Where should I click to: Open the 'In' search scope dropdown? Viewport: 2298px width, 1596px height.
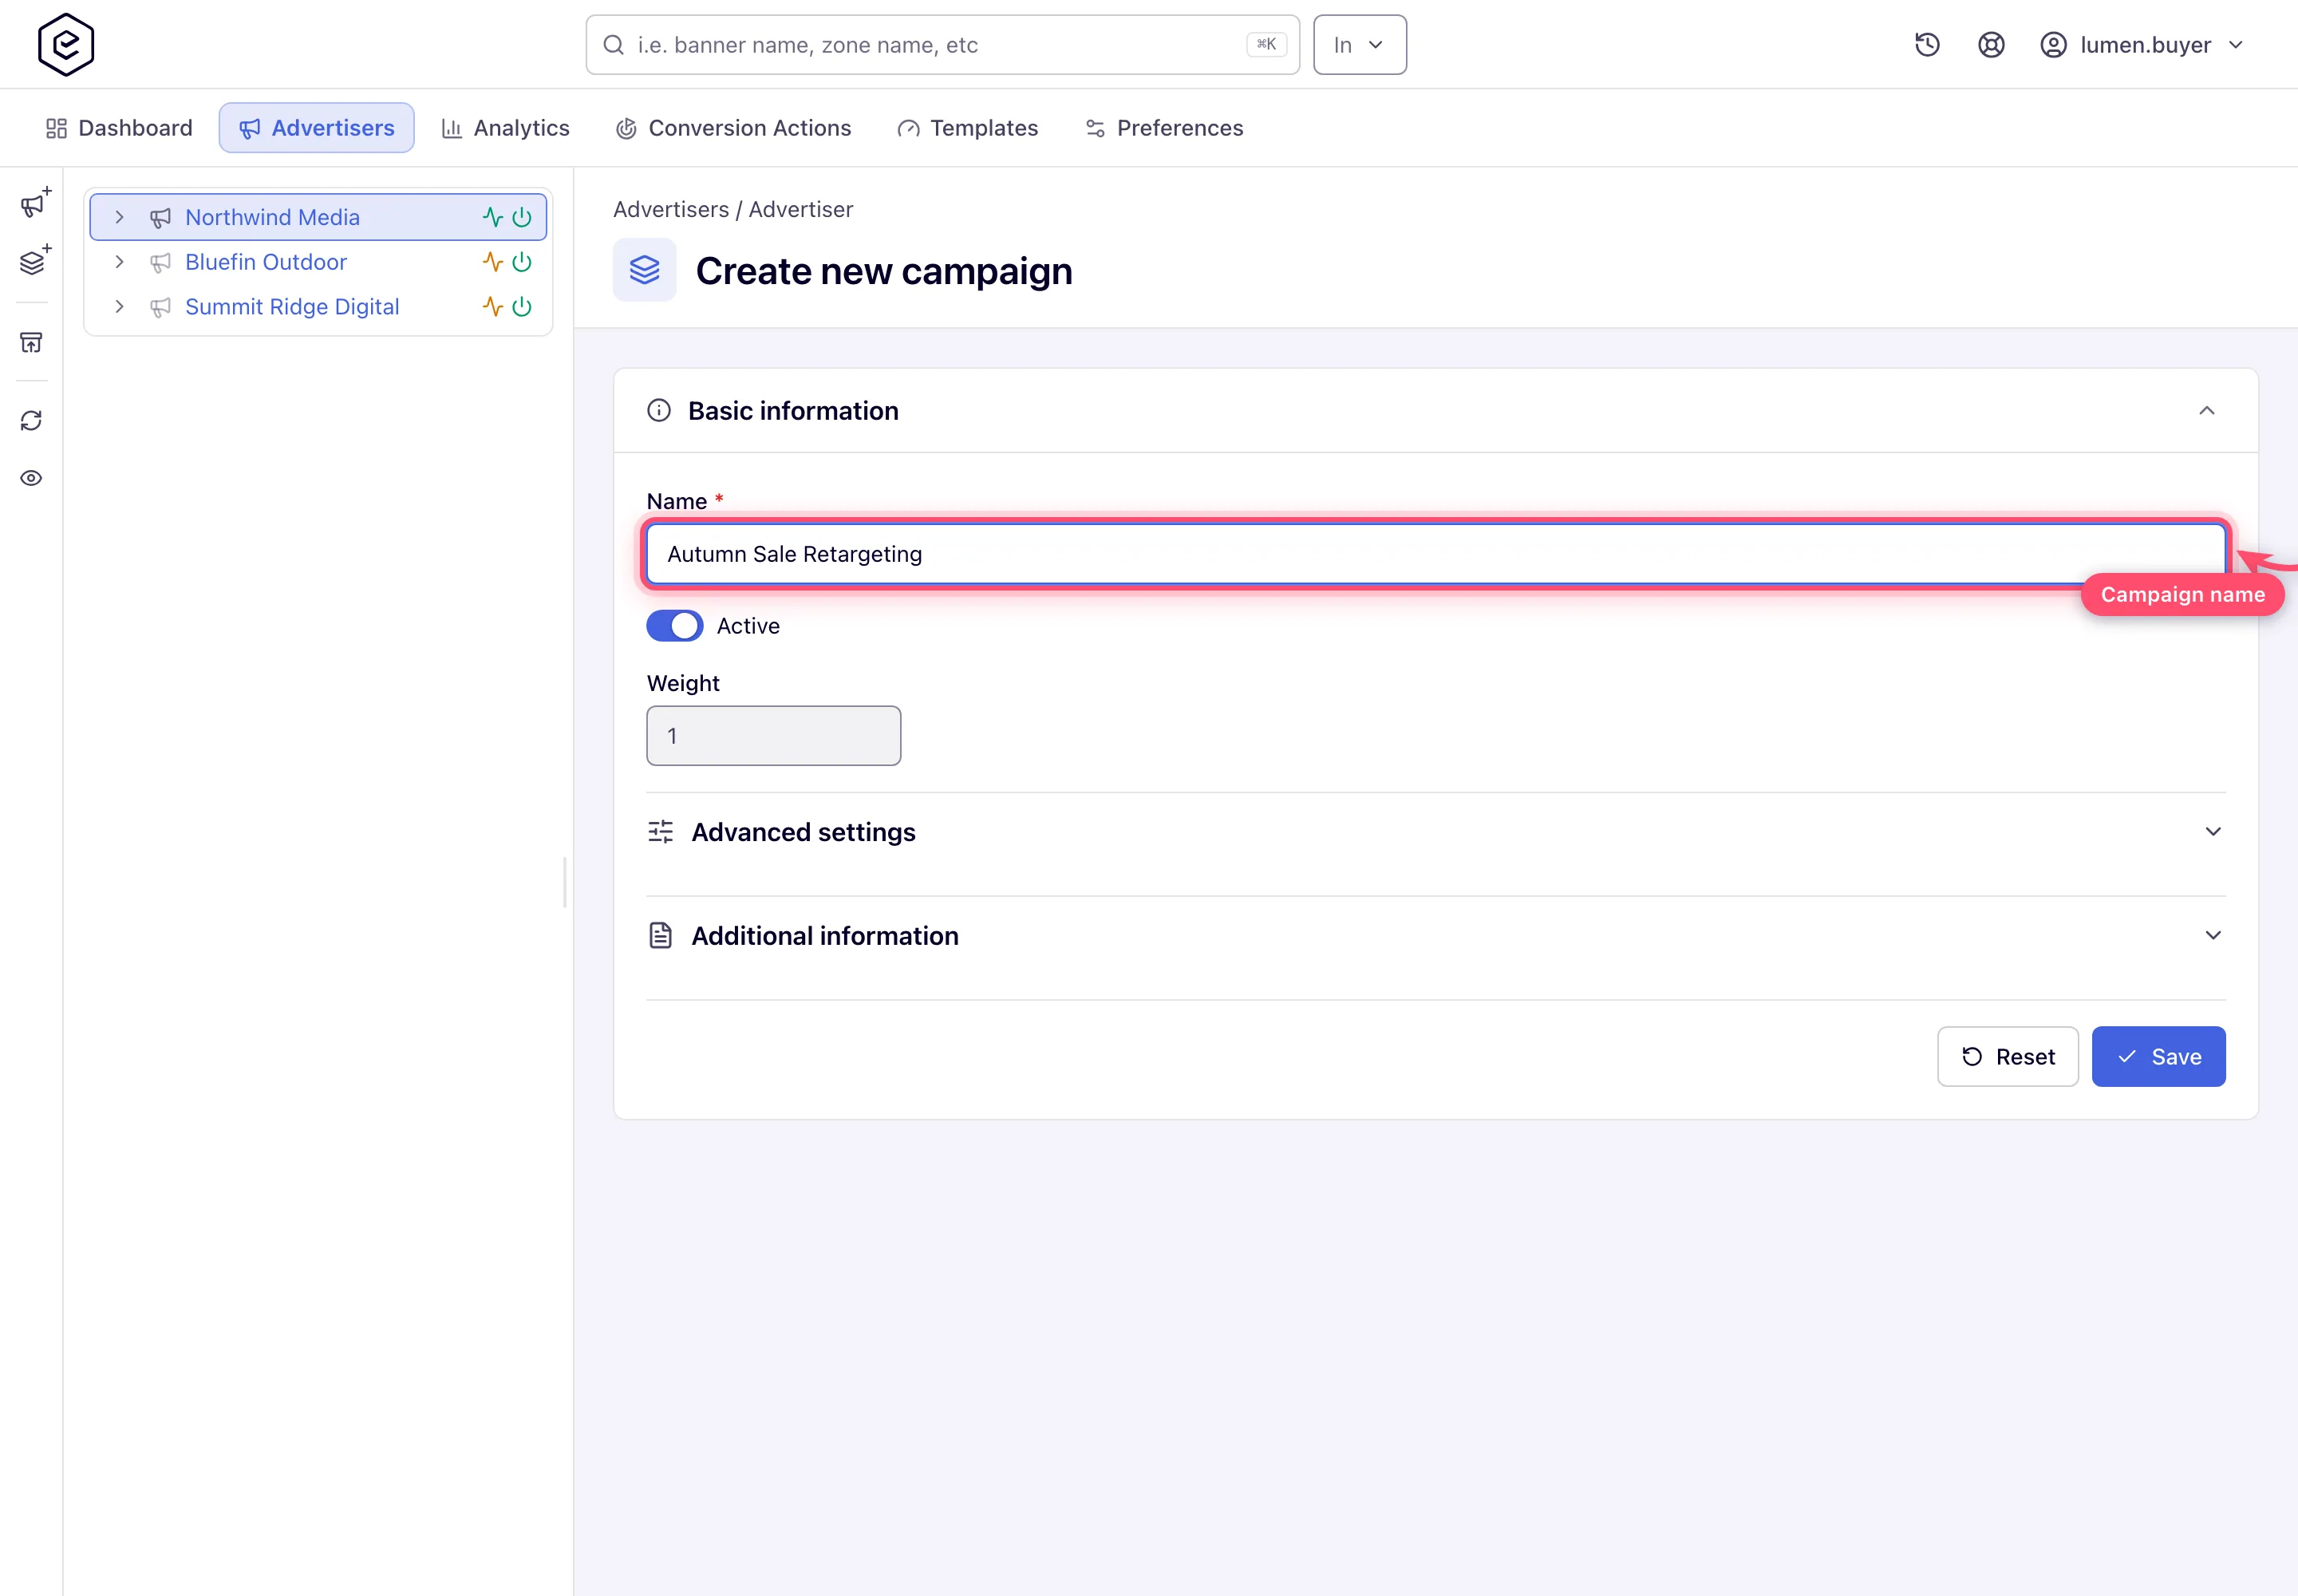tap(1360, 45)
